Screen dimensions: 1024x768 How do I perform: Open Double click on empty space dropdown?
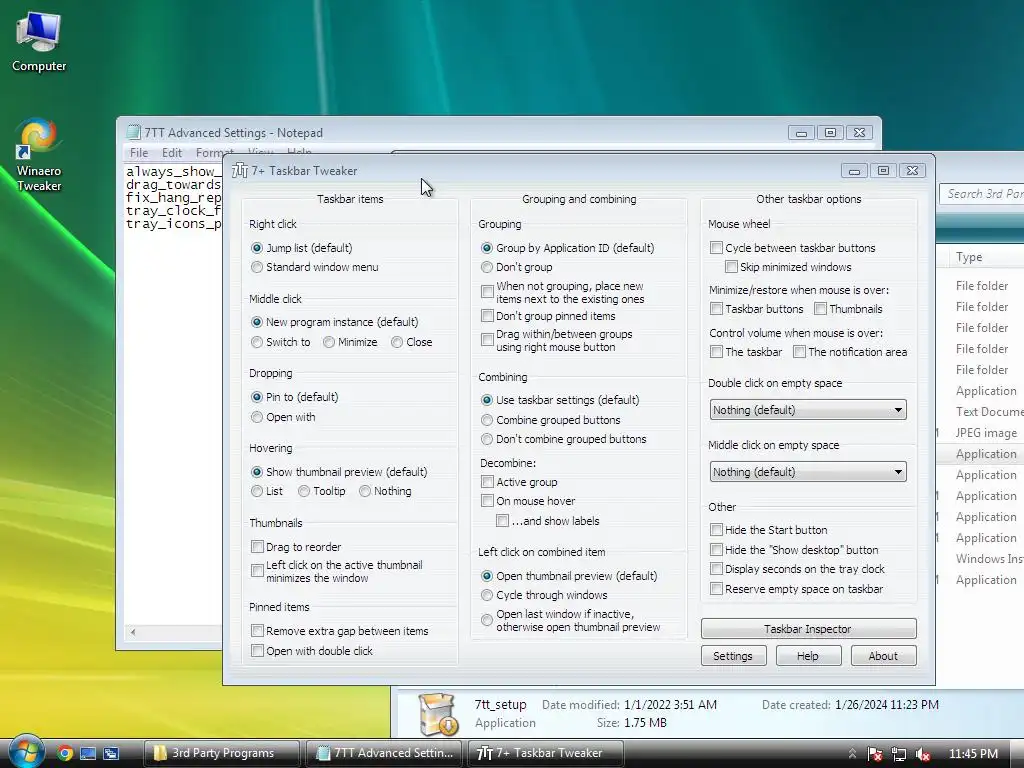tap(808, 410)
